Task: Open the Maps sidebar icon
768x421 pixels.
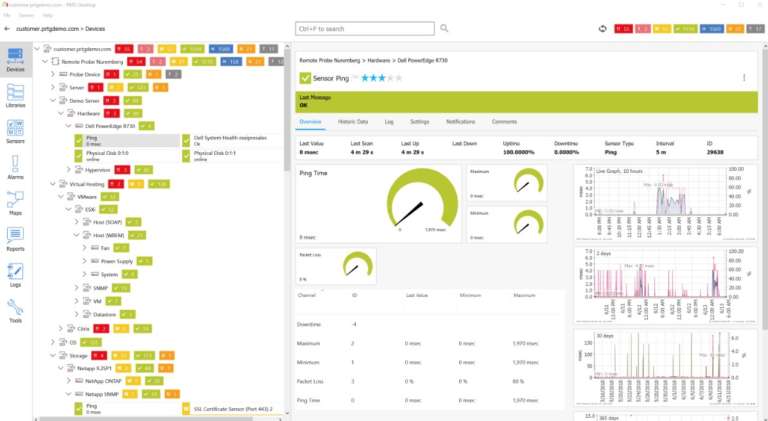Action: click(15, 203)
